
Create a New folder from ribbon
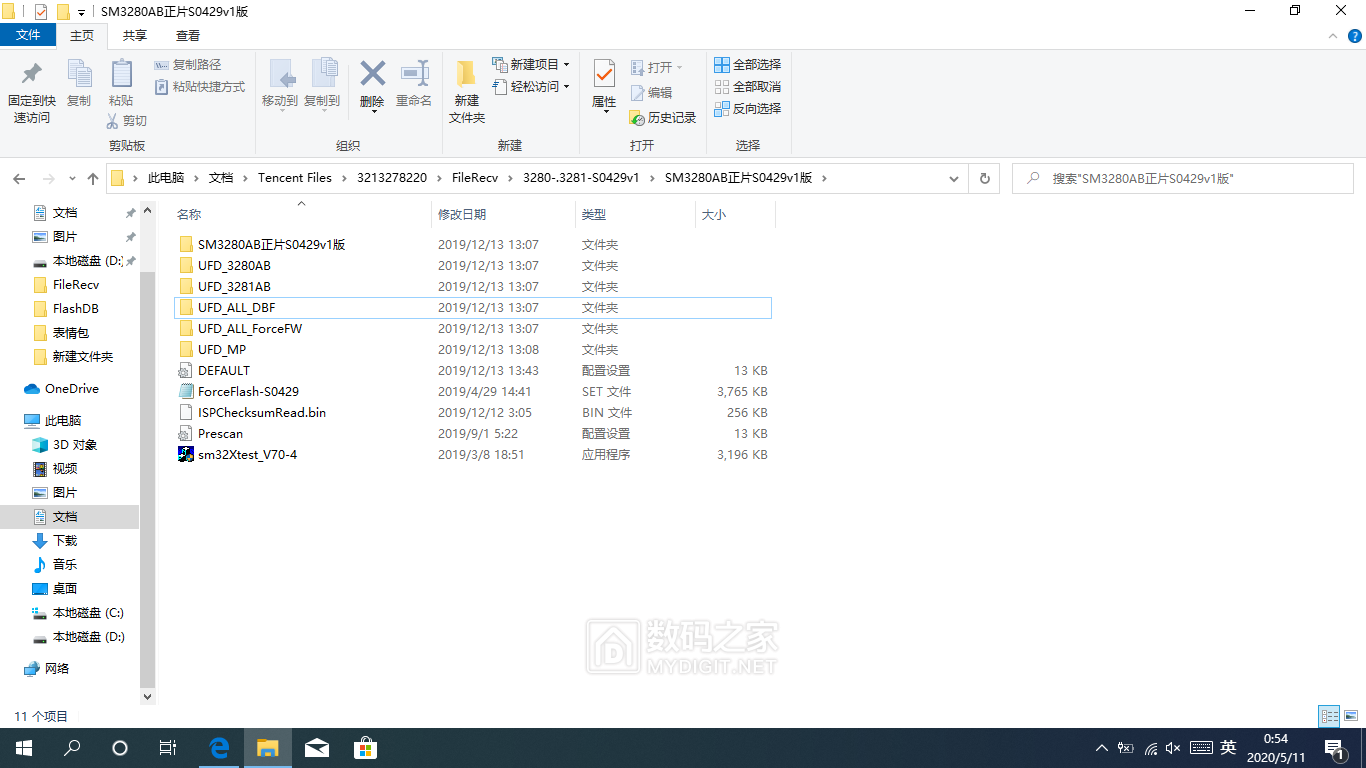(x=467, y=93)
